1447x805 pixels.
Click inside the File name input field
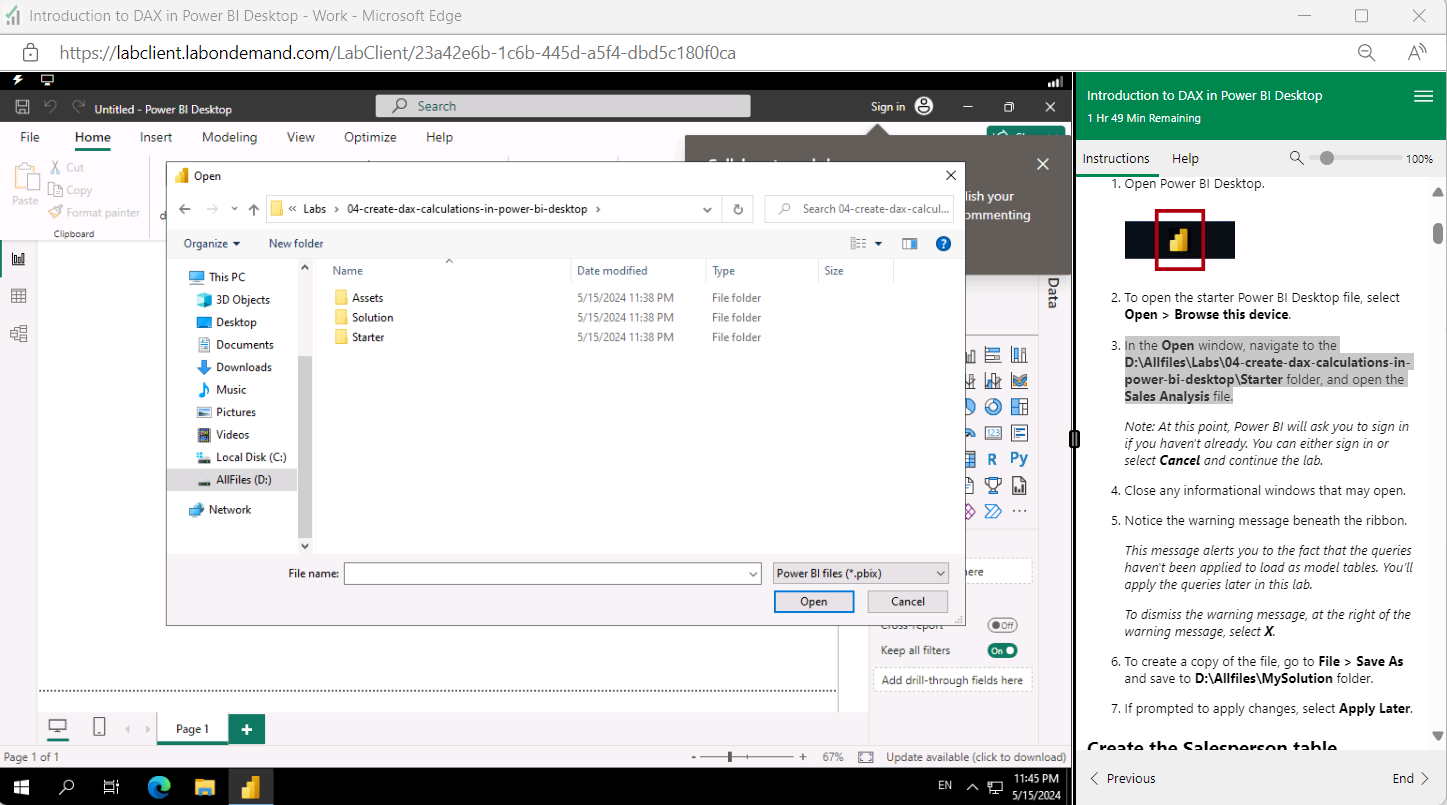(550, 572)
